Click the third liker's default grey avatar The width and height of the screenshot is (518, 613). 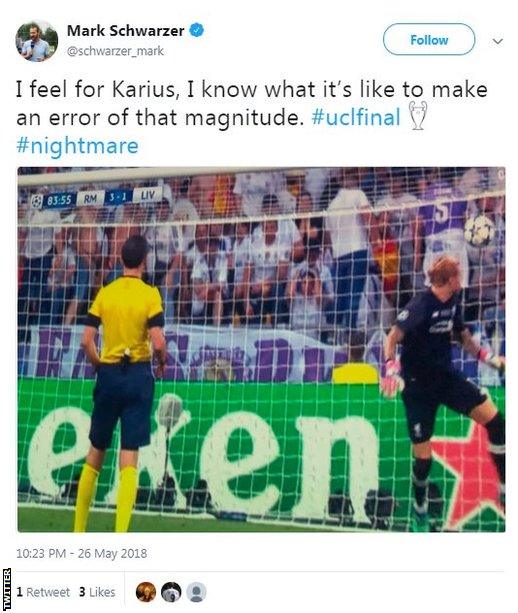click(x=196, y=592)
